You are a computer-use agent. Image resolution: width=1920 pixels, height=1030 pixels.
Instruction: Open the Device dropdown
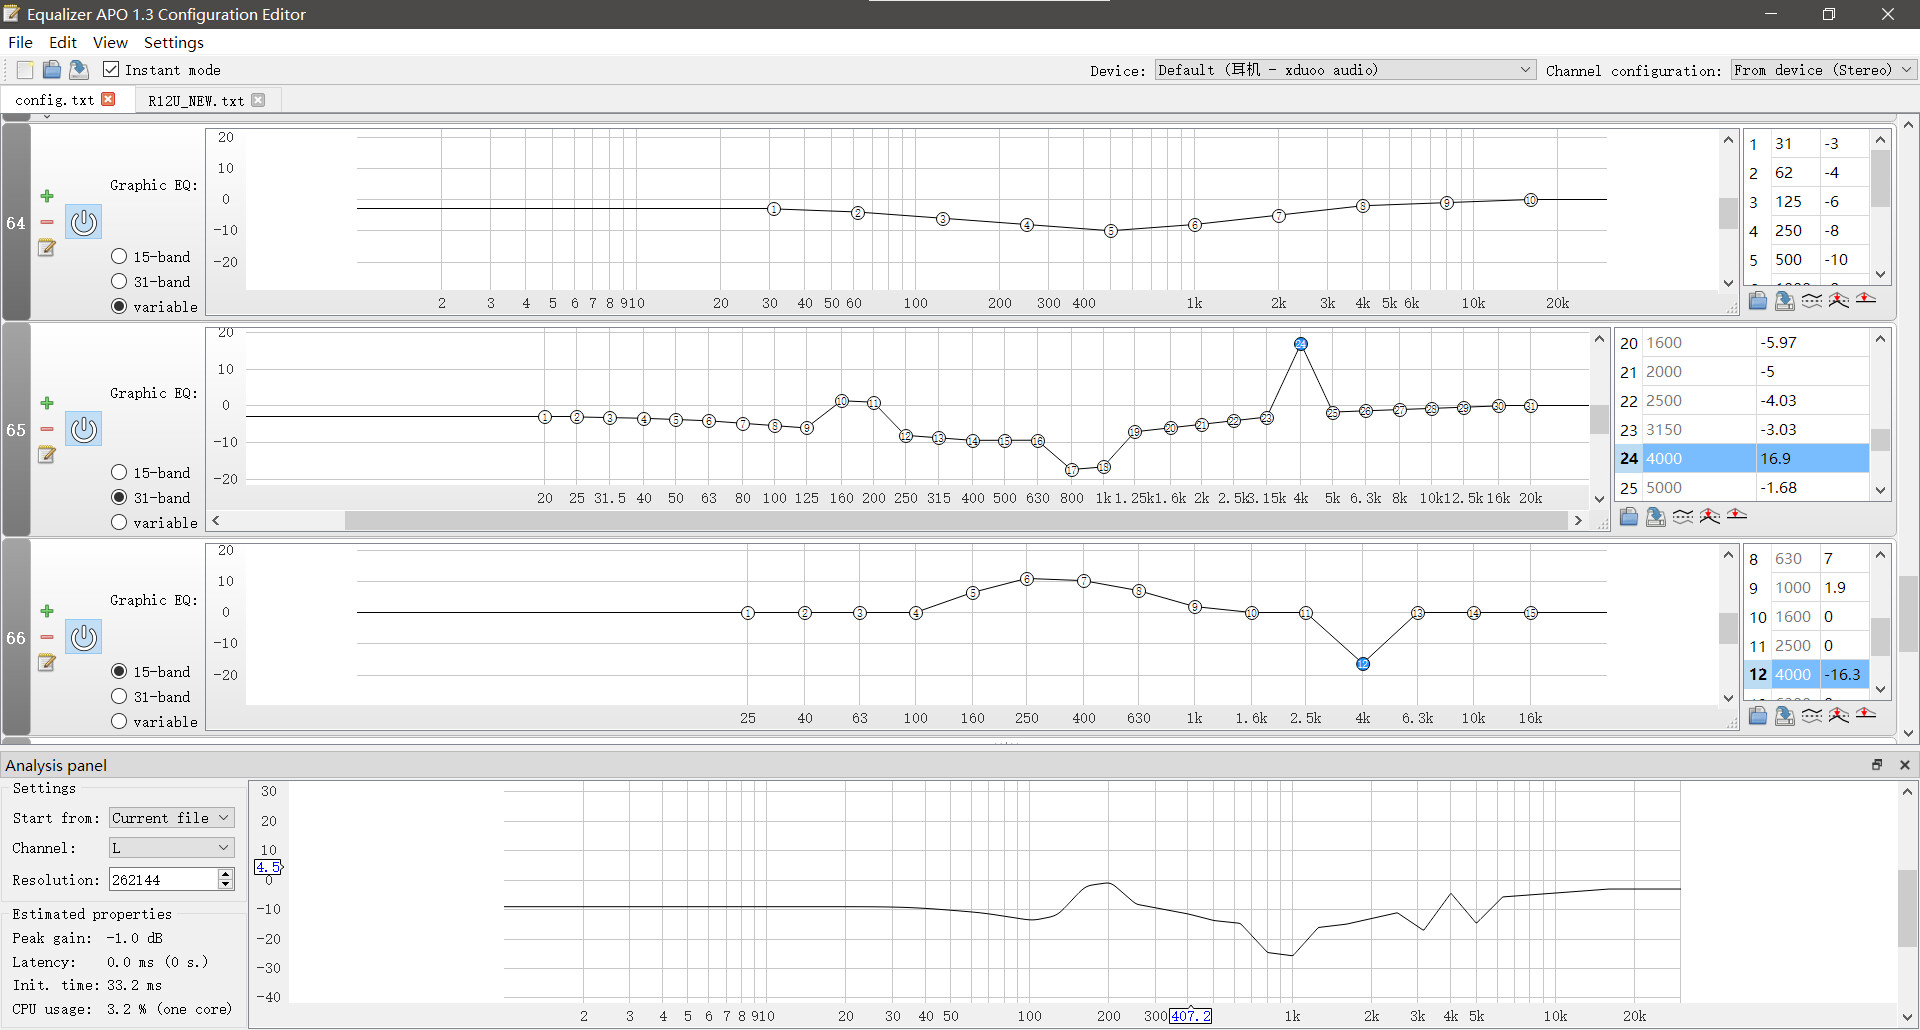click(1345, 70)
